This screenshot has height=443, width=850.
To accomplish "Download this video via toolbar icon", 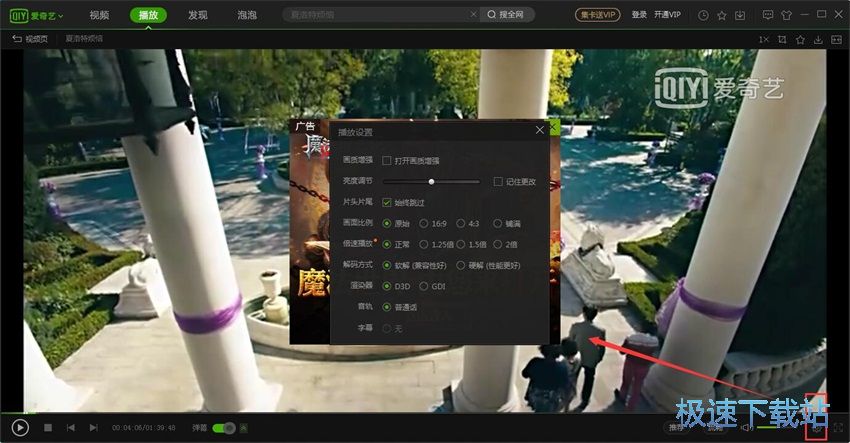I will [x=819, y=40].
